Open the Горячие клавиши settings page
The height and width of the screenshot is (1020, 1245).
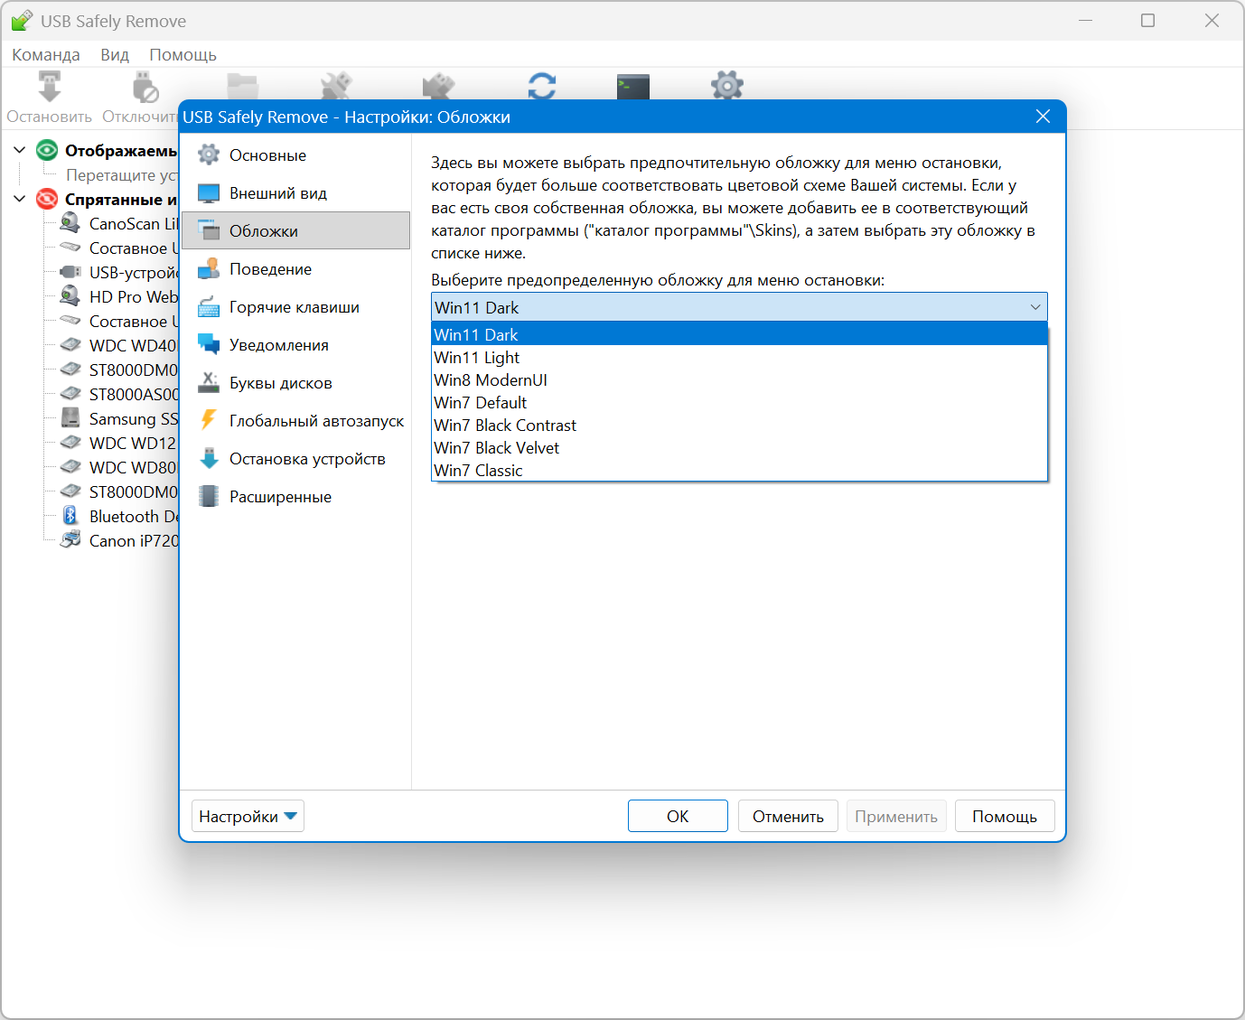coord(296,307)
